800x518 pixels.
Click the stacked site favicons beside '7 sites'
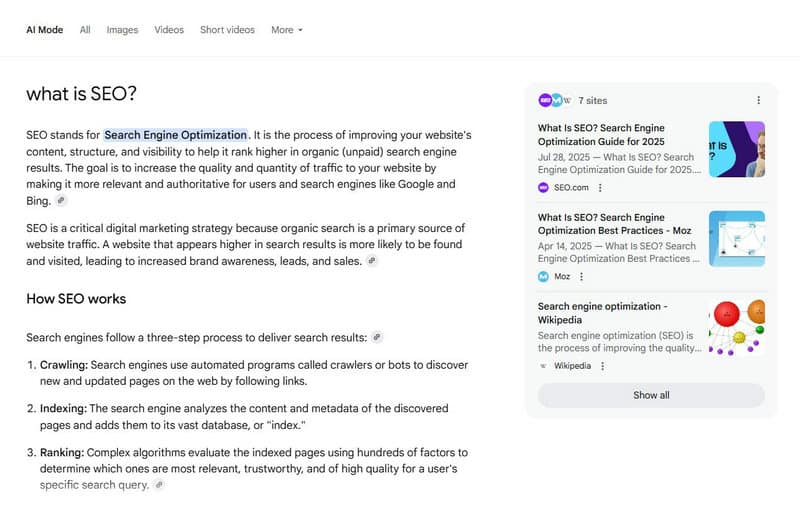pos(555,100)
